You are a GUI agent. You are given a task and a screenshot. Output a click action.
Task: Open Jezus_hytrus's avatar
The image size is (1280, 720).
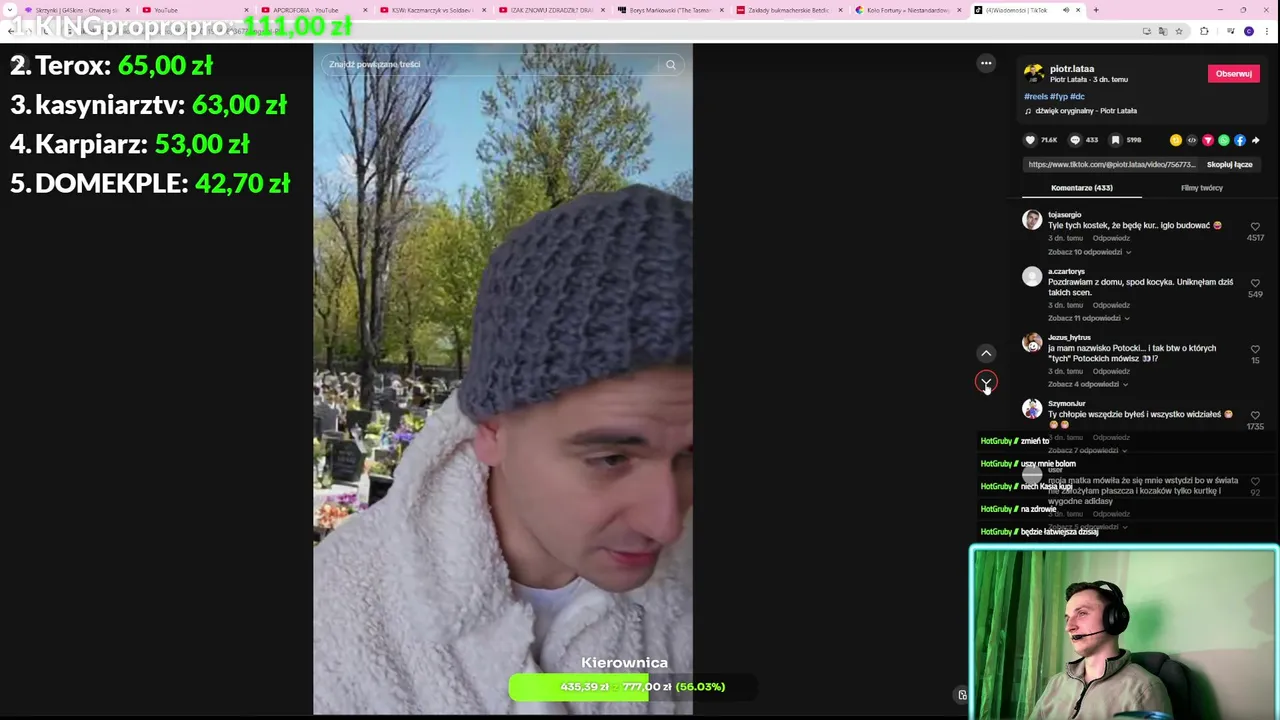1032,343
